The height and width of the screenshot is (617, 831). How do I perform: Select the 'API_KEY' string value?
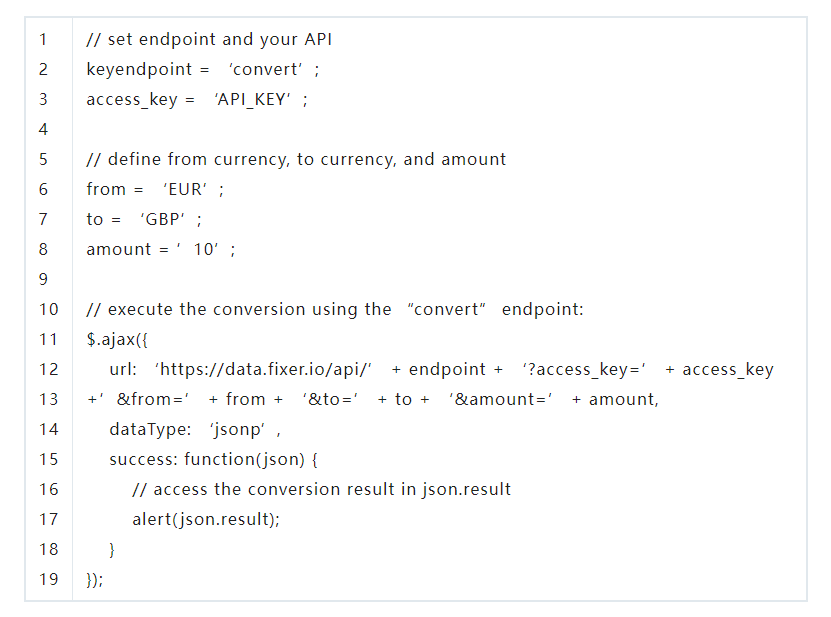coord(254,100)
